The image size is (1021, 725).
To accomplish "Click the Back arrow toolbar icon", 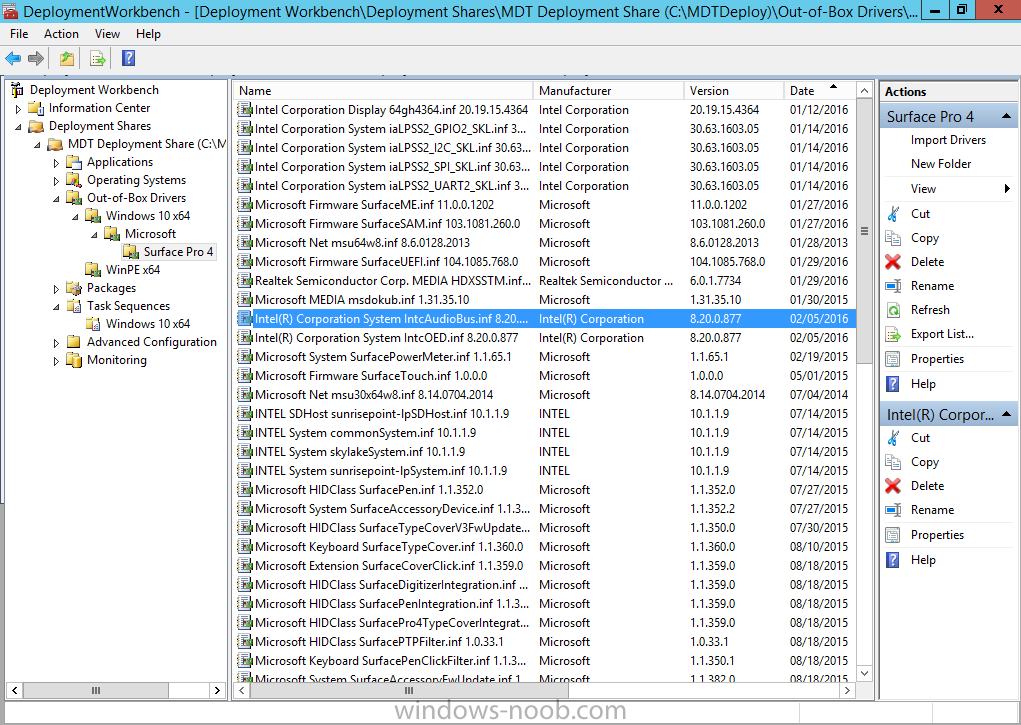I will point(13,59).
